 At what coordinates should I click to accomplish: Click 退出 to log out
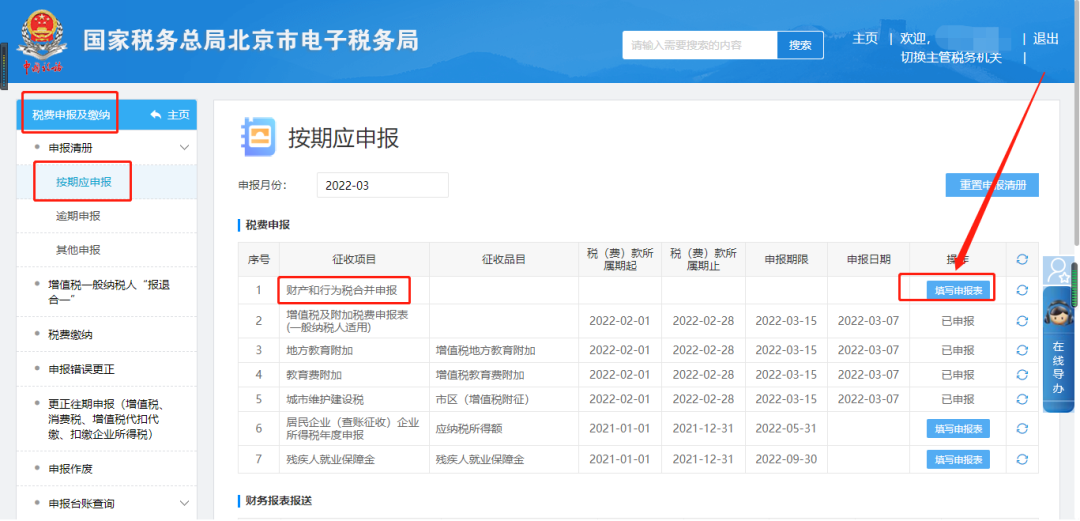click(x=1046, y=39)
